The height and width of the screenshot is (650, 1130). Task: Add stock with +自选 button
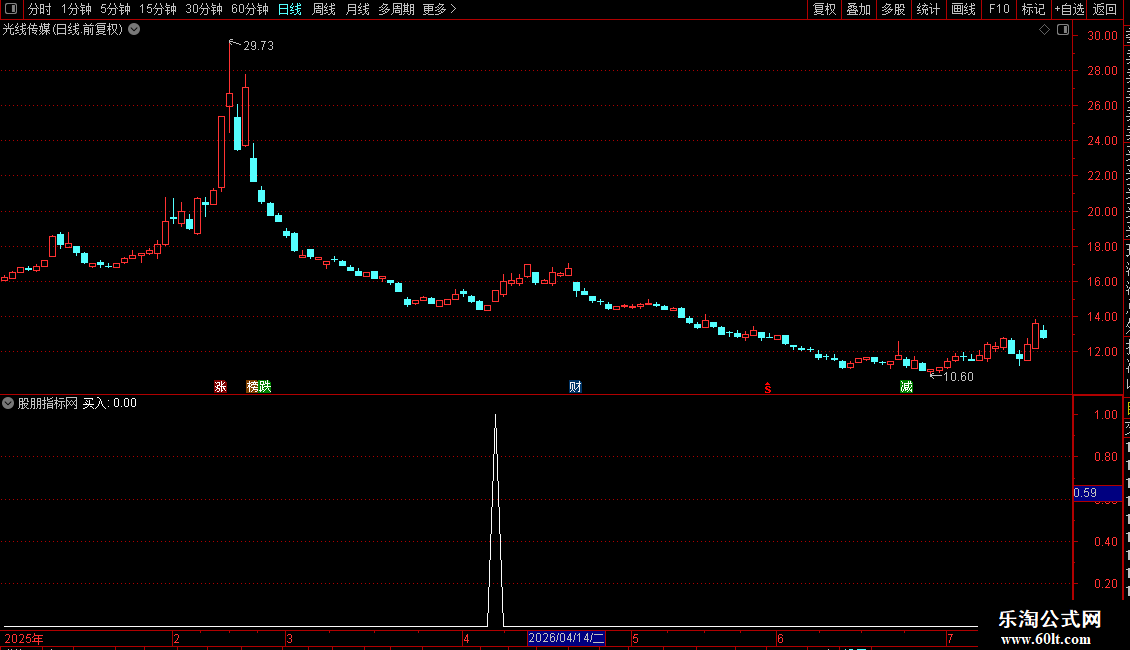pyautogui.click(x=1069, y=9)
